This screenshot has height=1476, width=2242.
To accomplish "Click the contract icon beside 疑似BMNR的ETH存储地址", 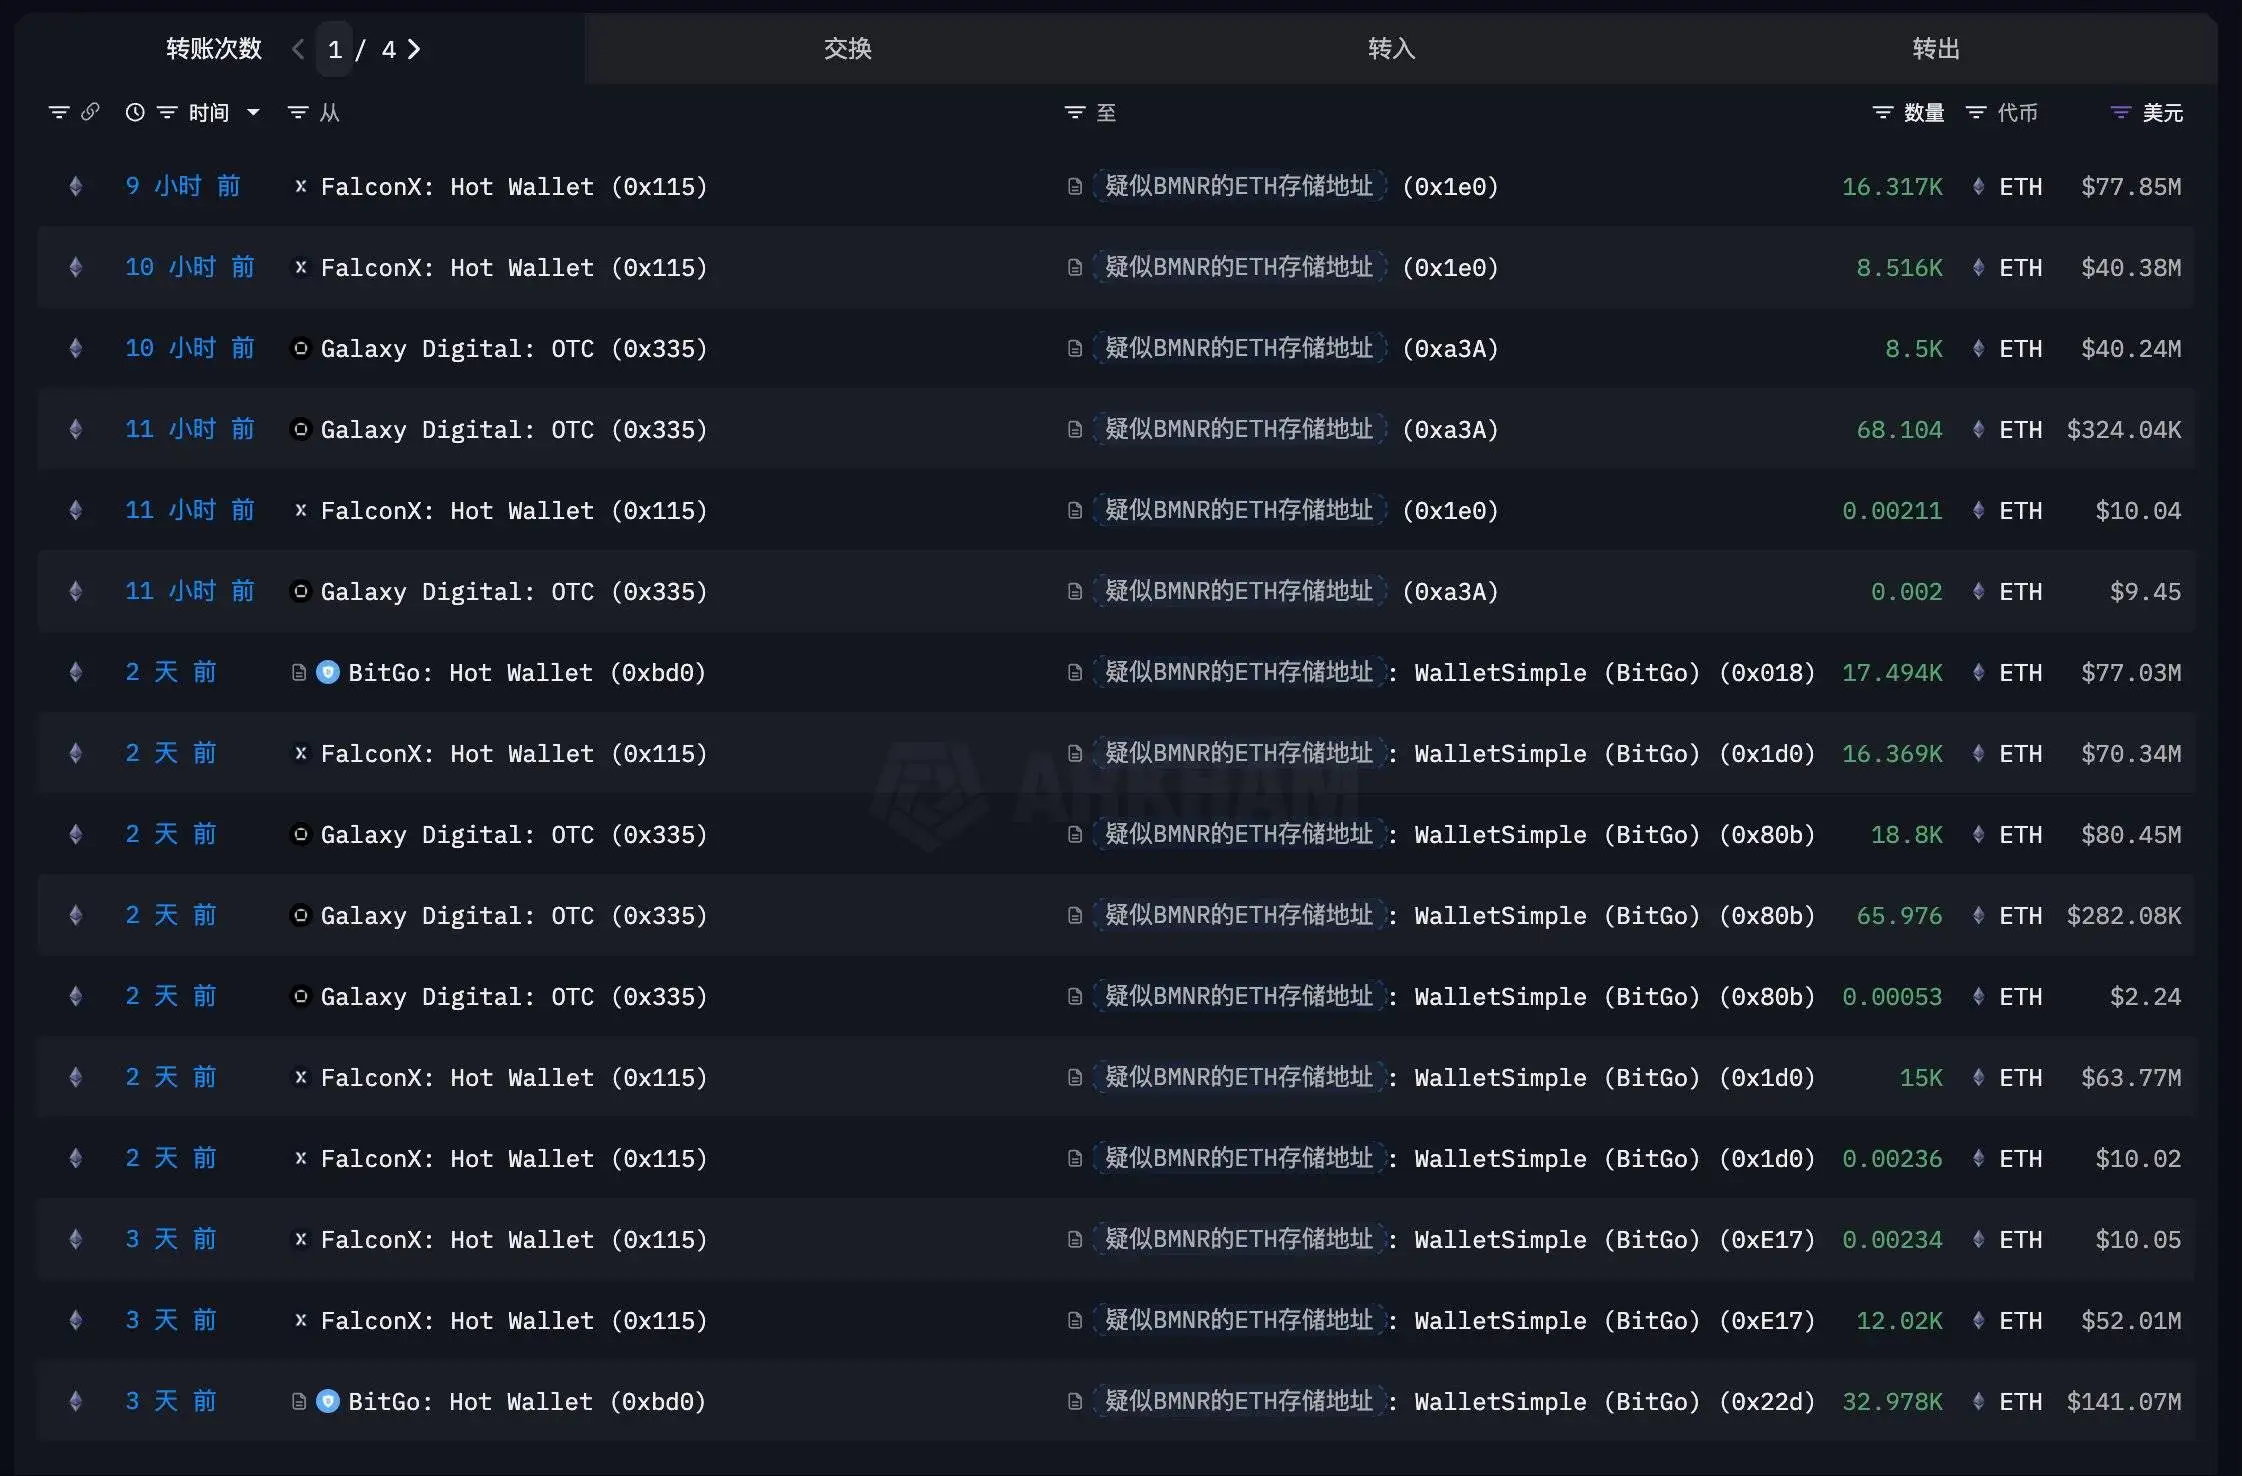I will click(1075, 186).
